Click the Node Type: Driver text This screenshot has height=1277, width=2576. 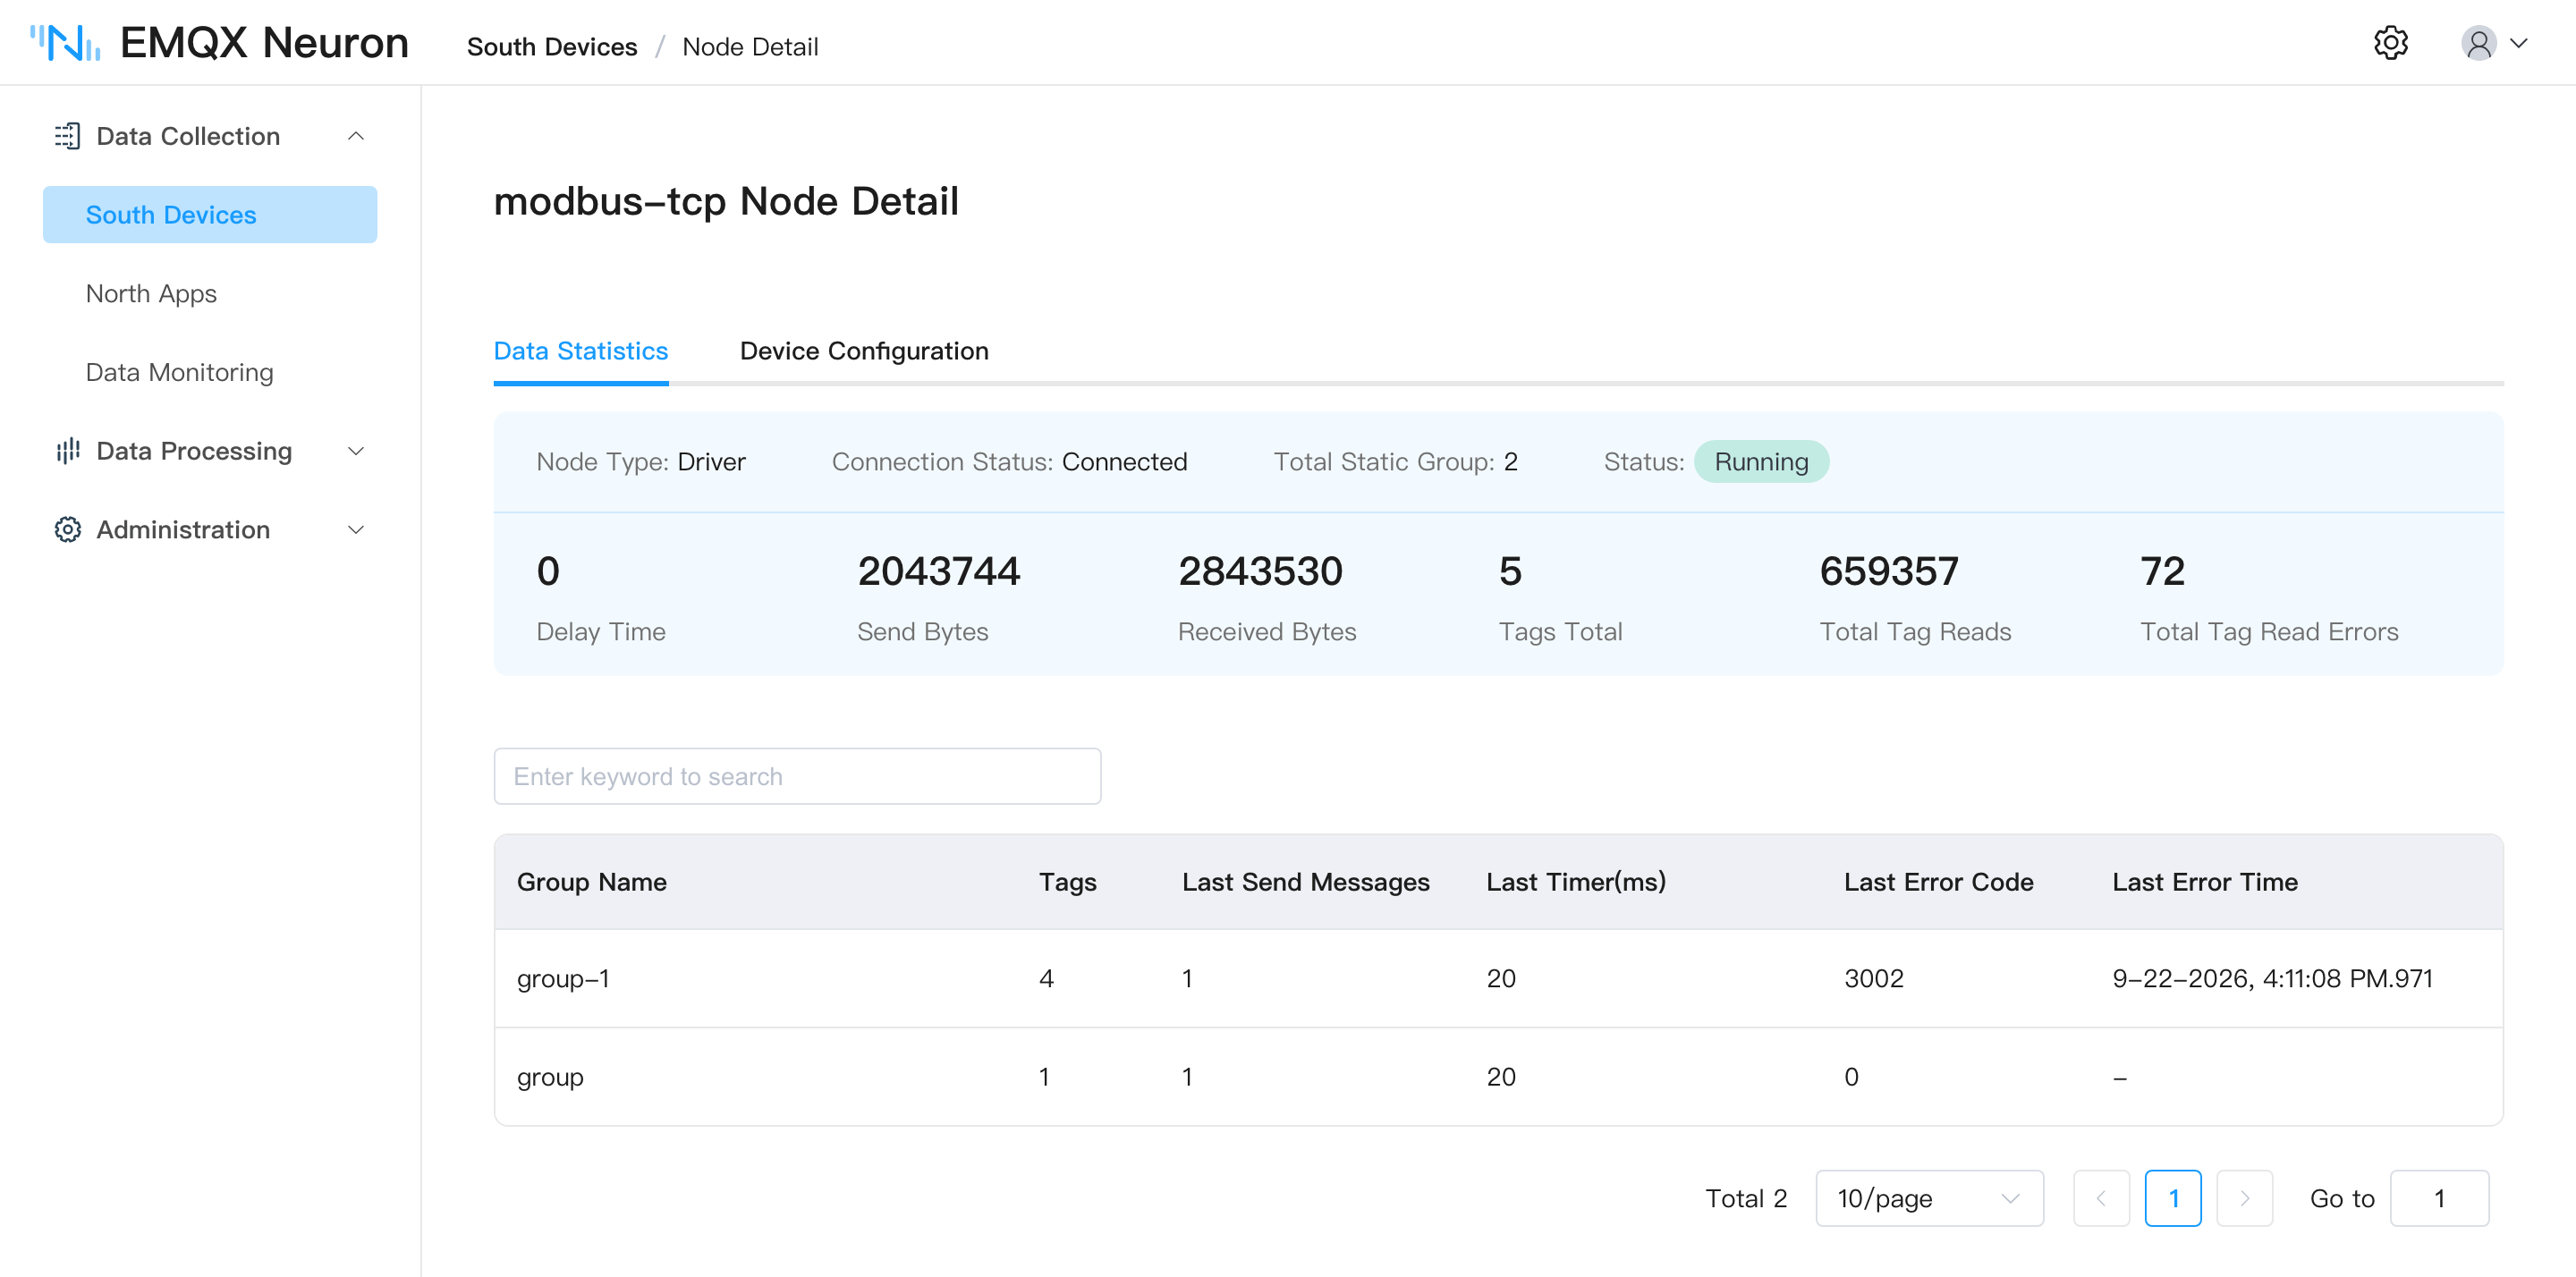[641, 462]
